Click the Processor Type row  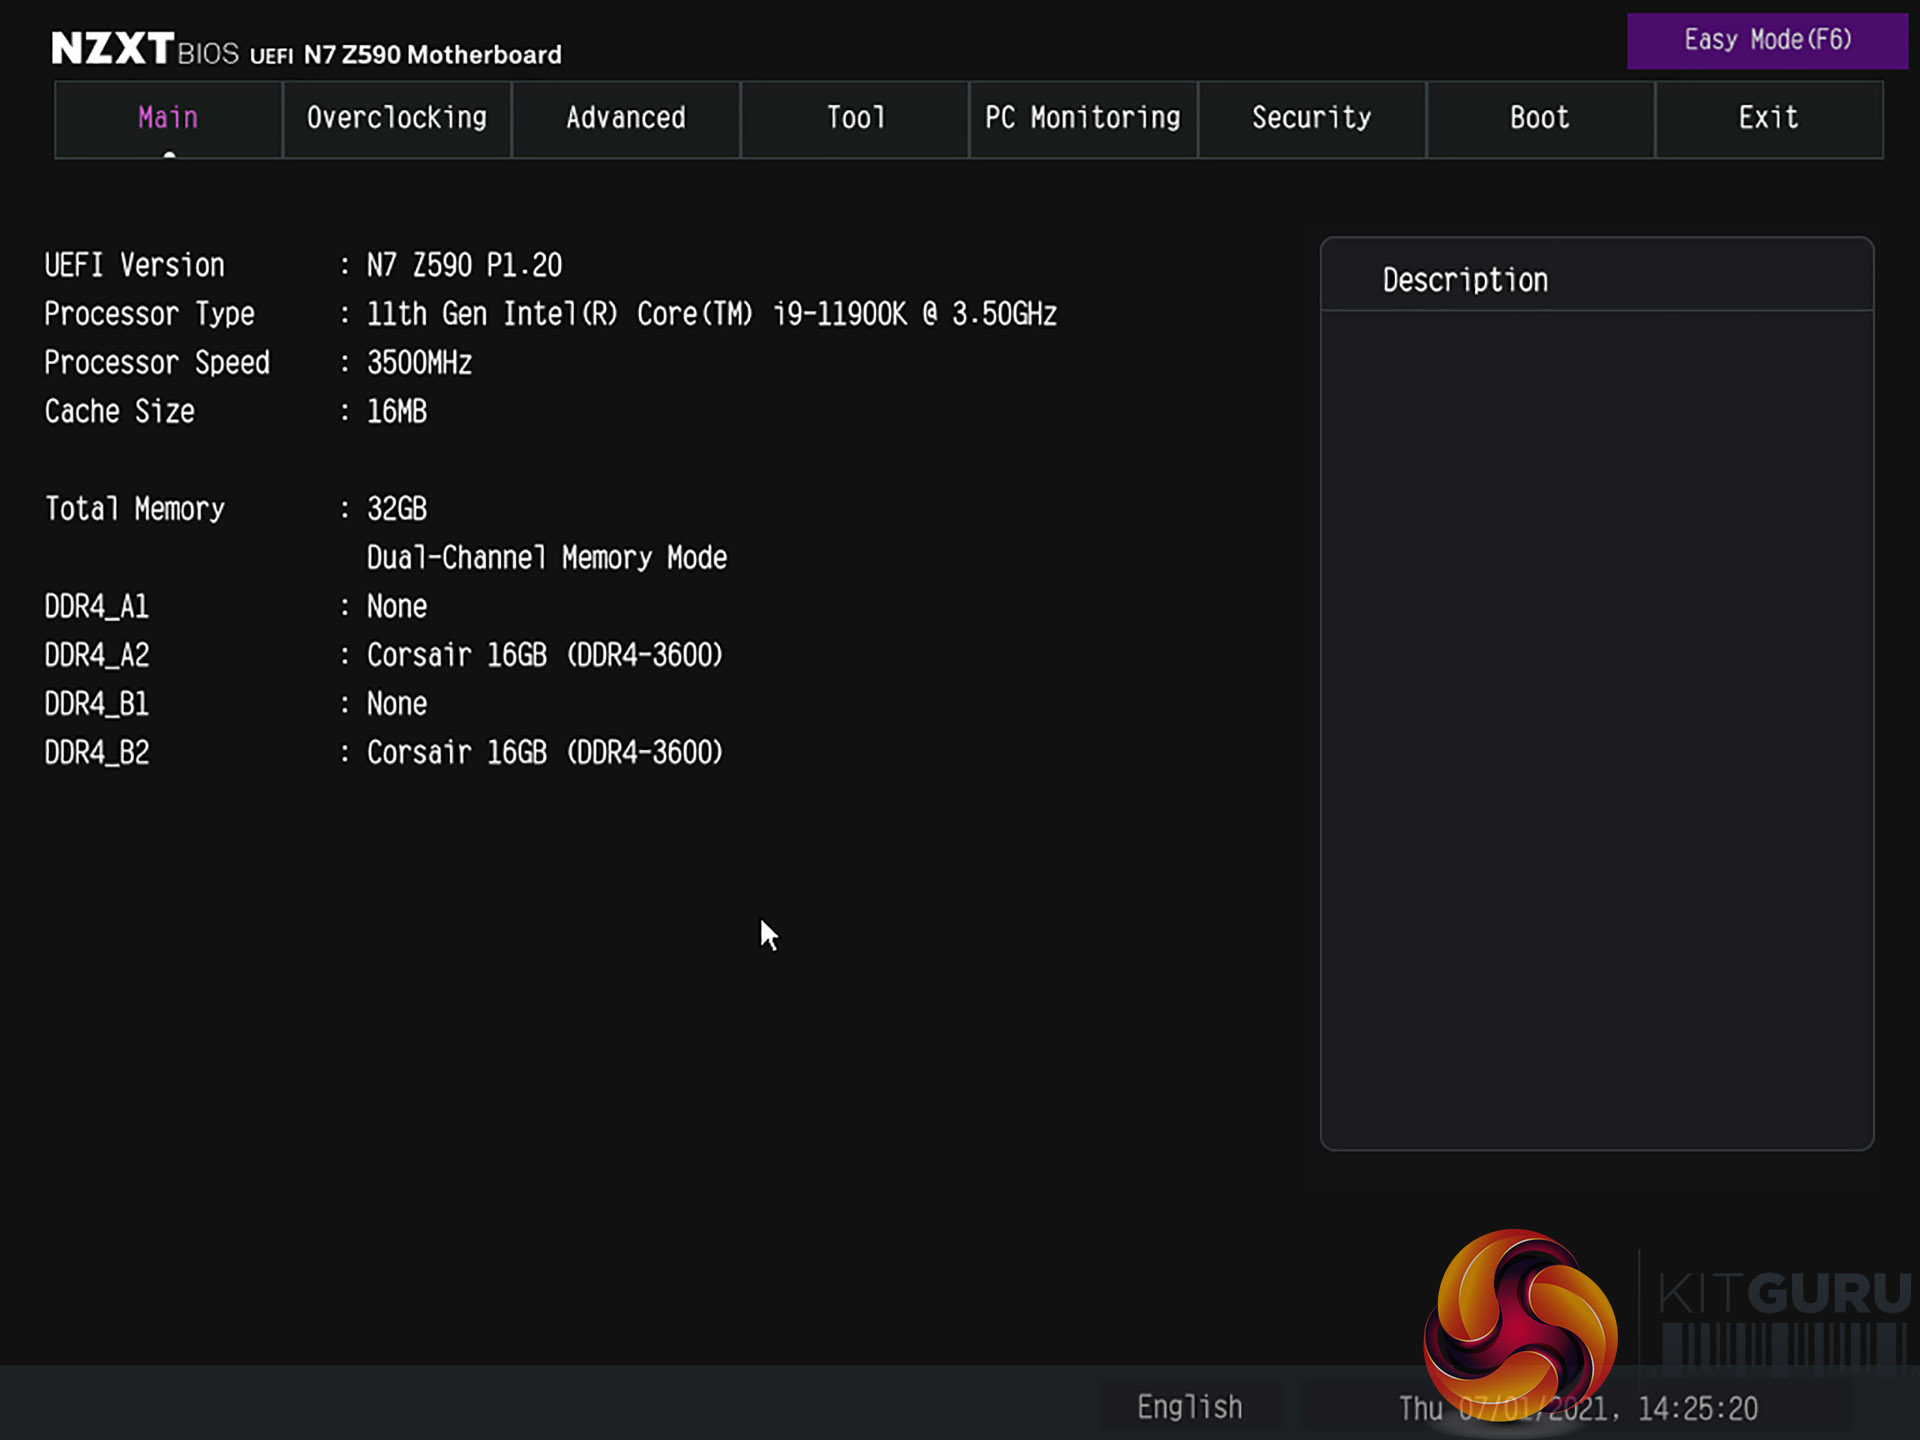(550, 314)
